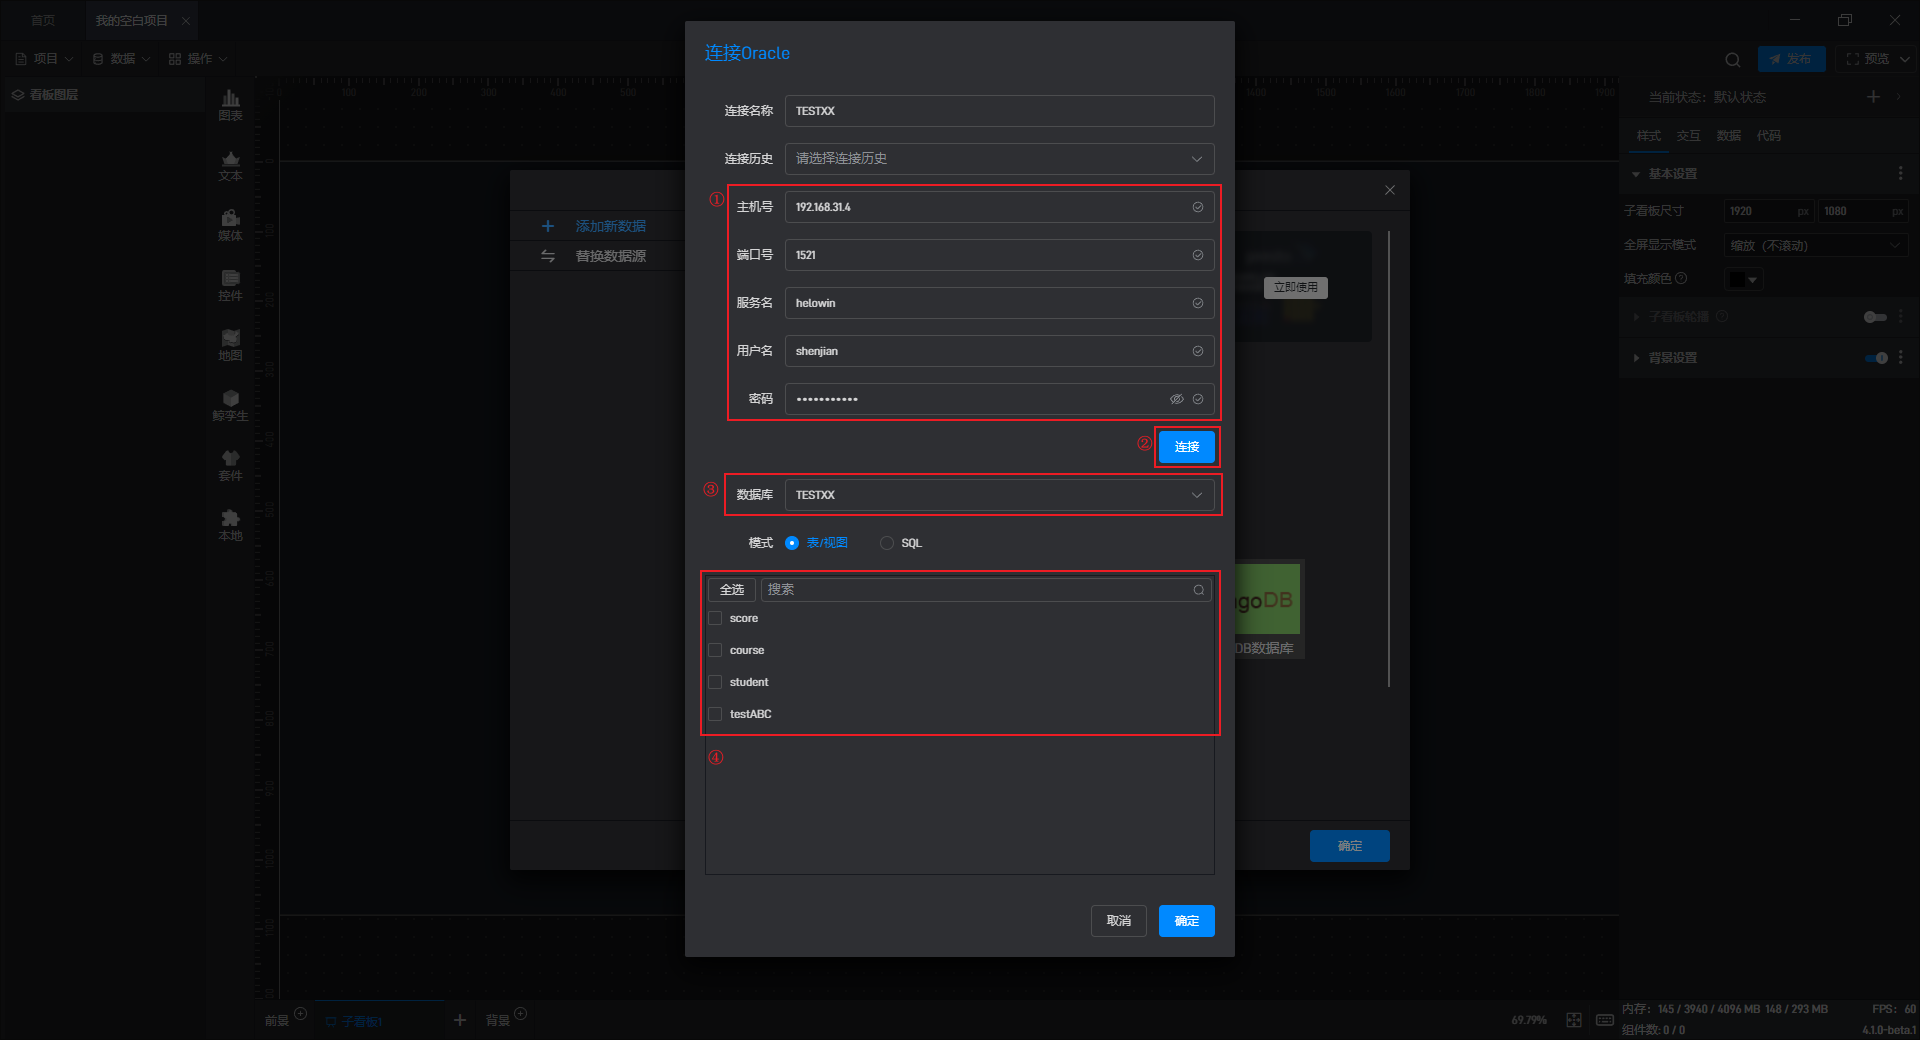Close the 我的空白项目 tab
Image resolution: width=1920 pixels, height=1040 pixels.
coord(185,20)
